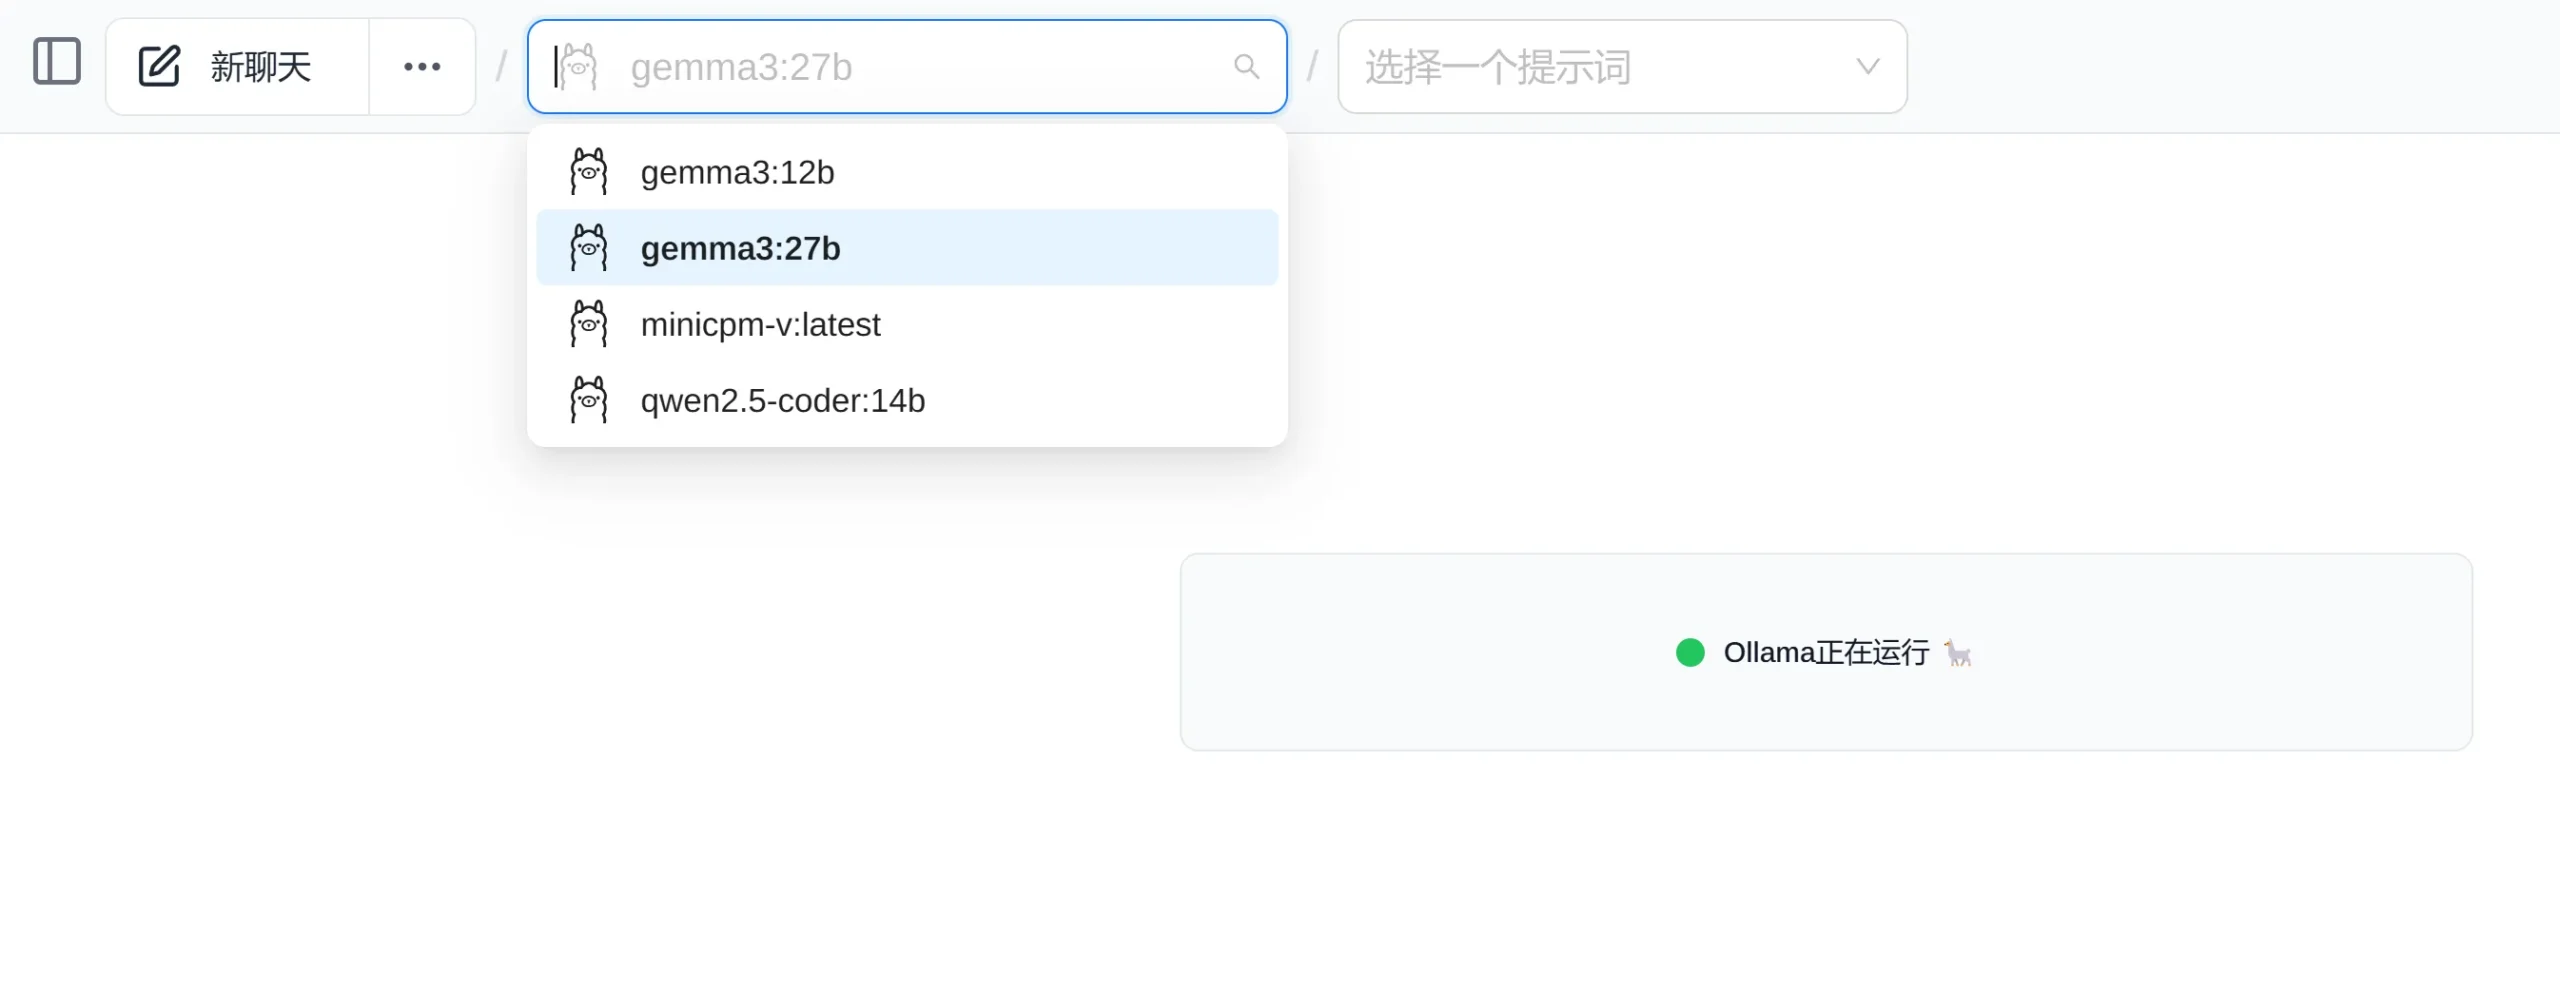This screenshot has height=993, width=2560.
Task: Click the llama icon beside qwen2.5-coder:14b
Action: (x=590, y=399)
